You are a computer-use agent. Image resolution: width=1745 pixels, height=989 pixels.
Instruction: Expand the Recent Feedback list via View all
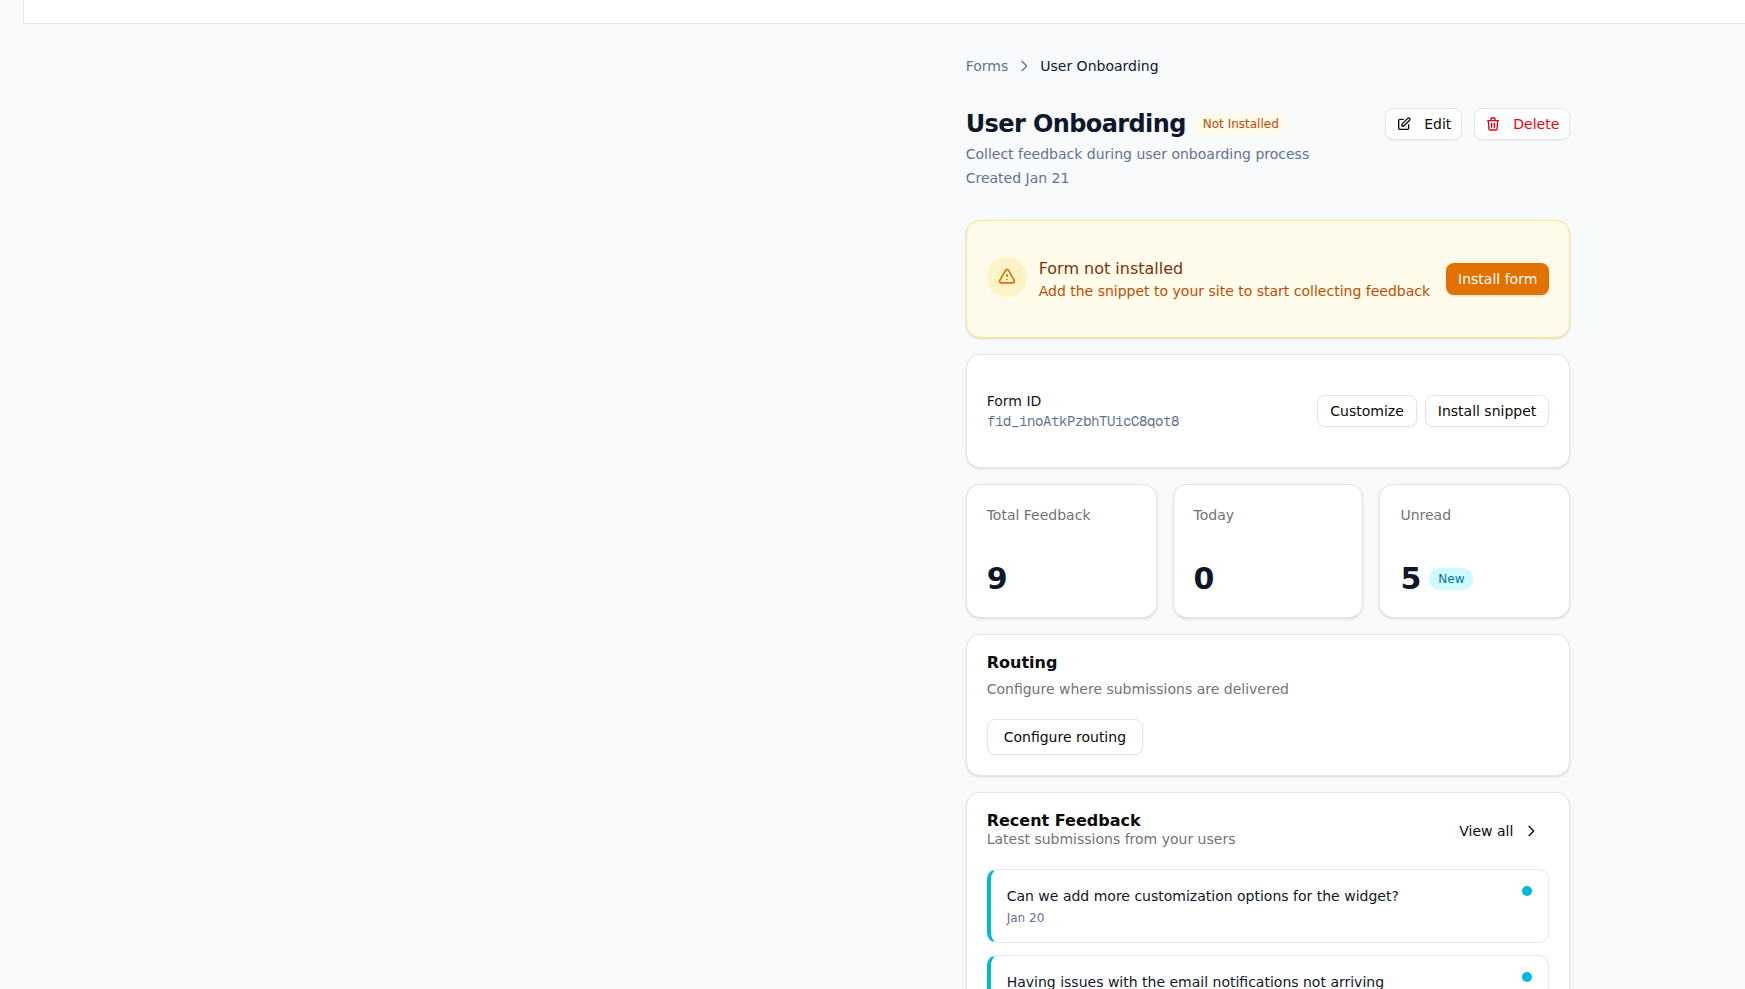[1486, 831]
